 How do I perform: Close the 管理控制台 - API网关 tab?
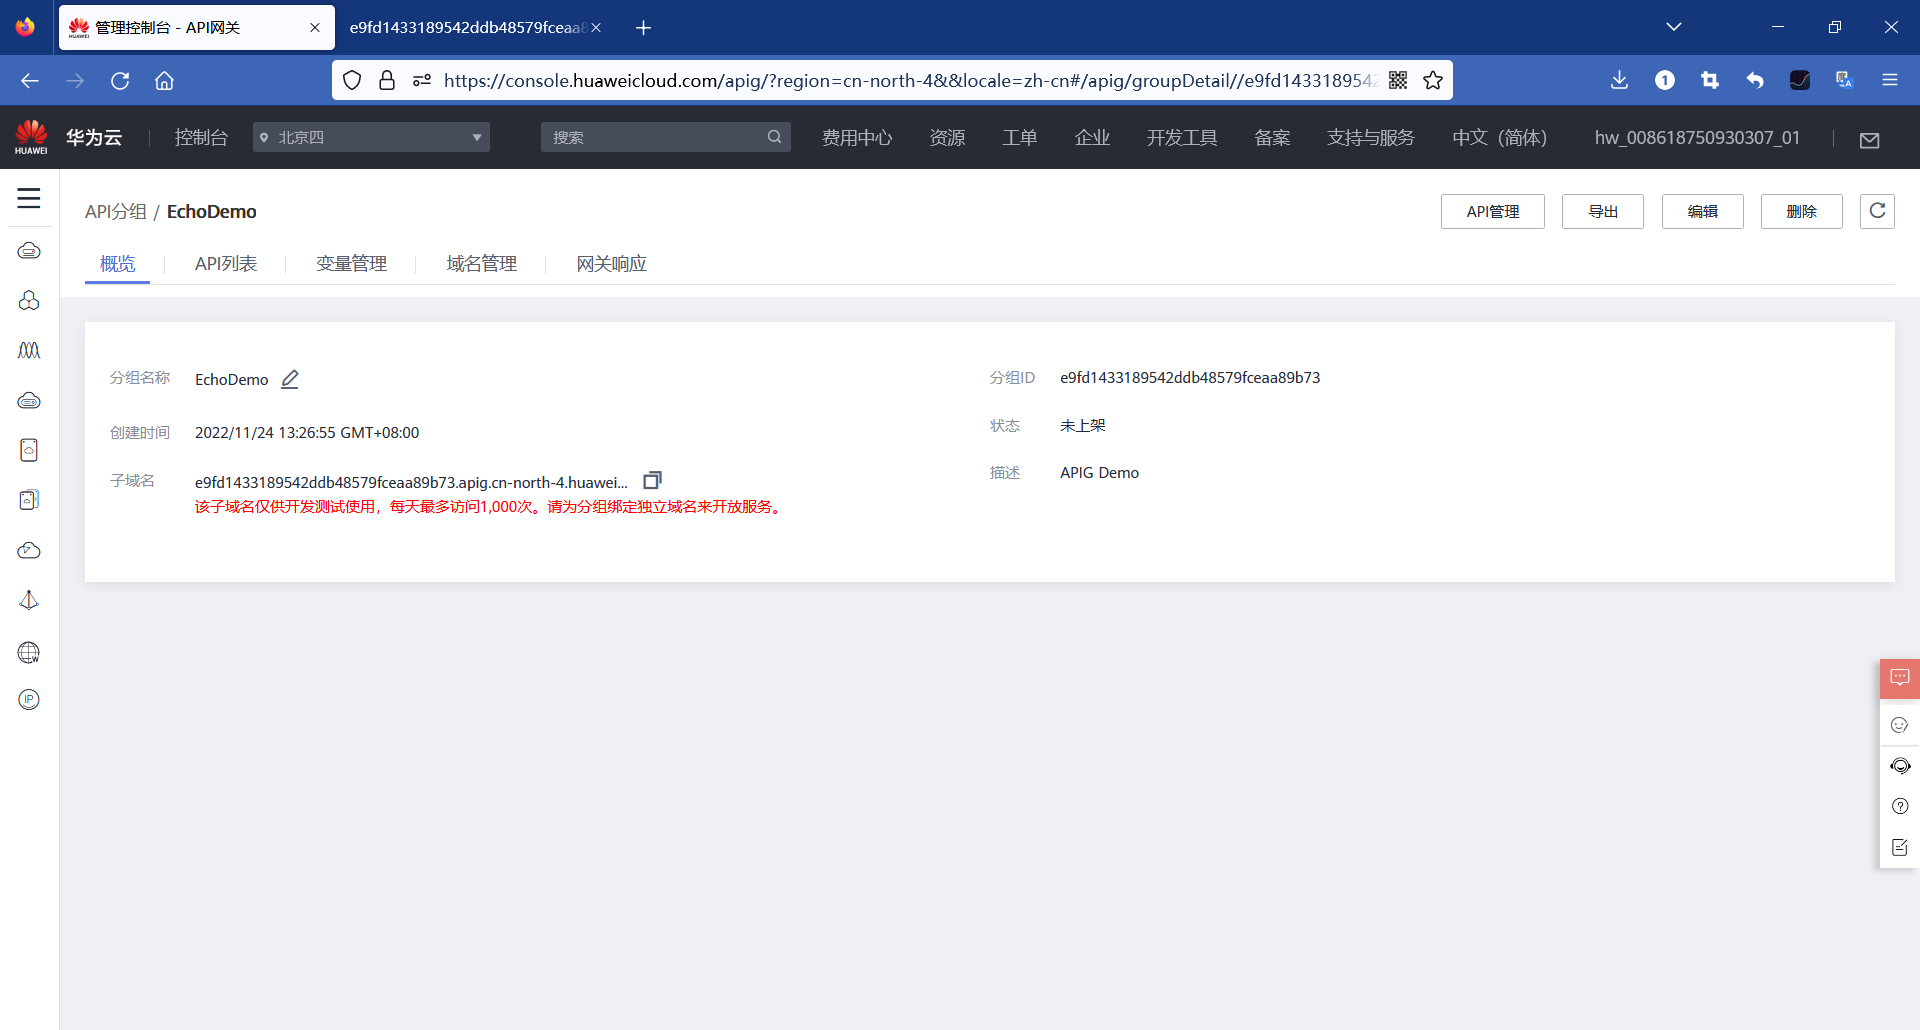[x=315, y=28]
